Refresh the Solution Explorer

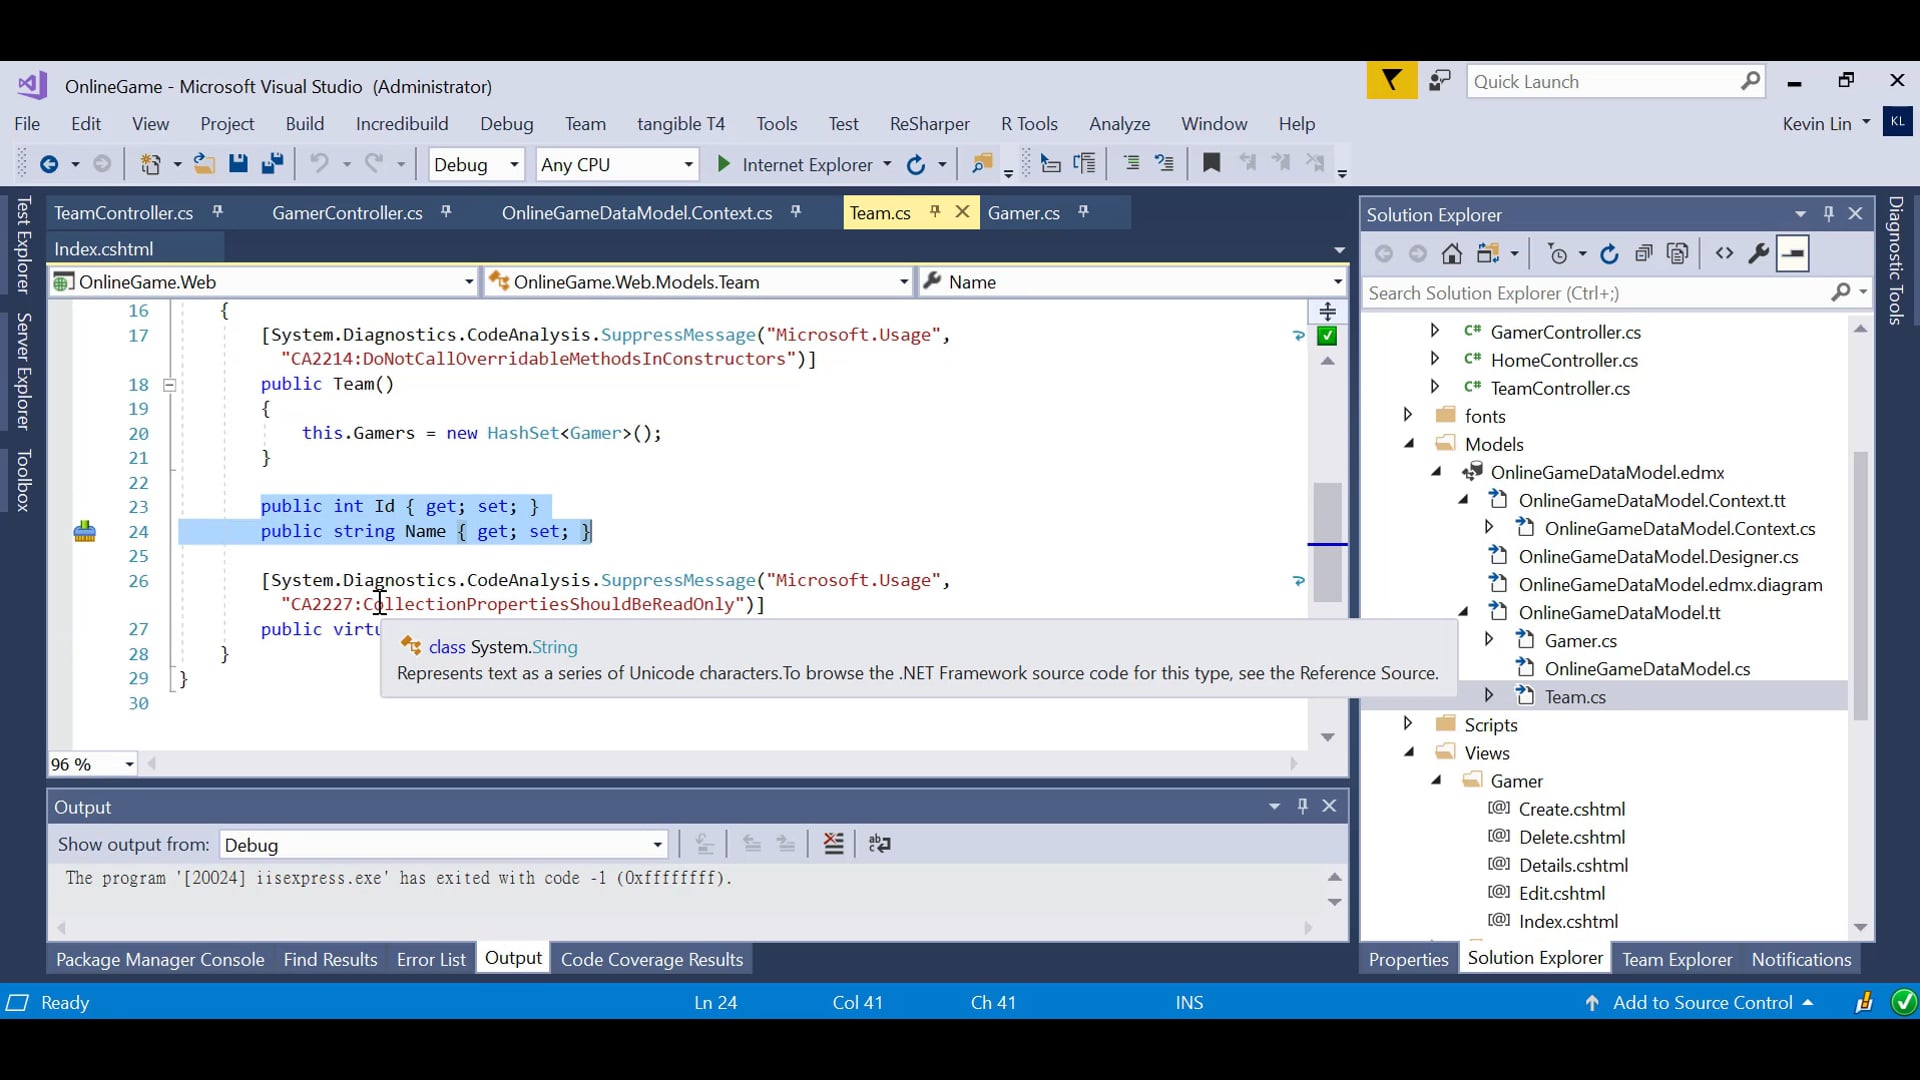tap(1610, 254)
